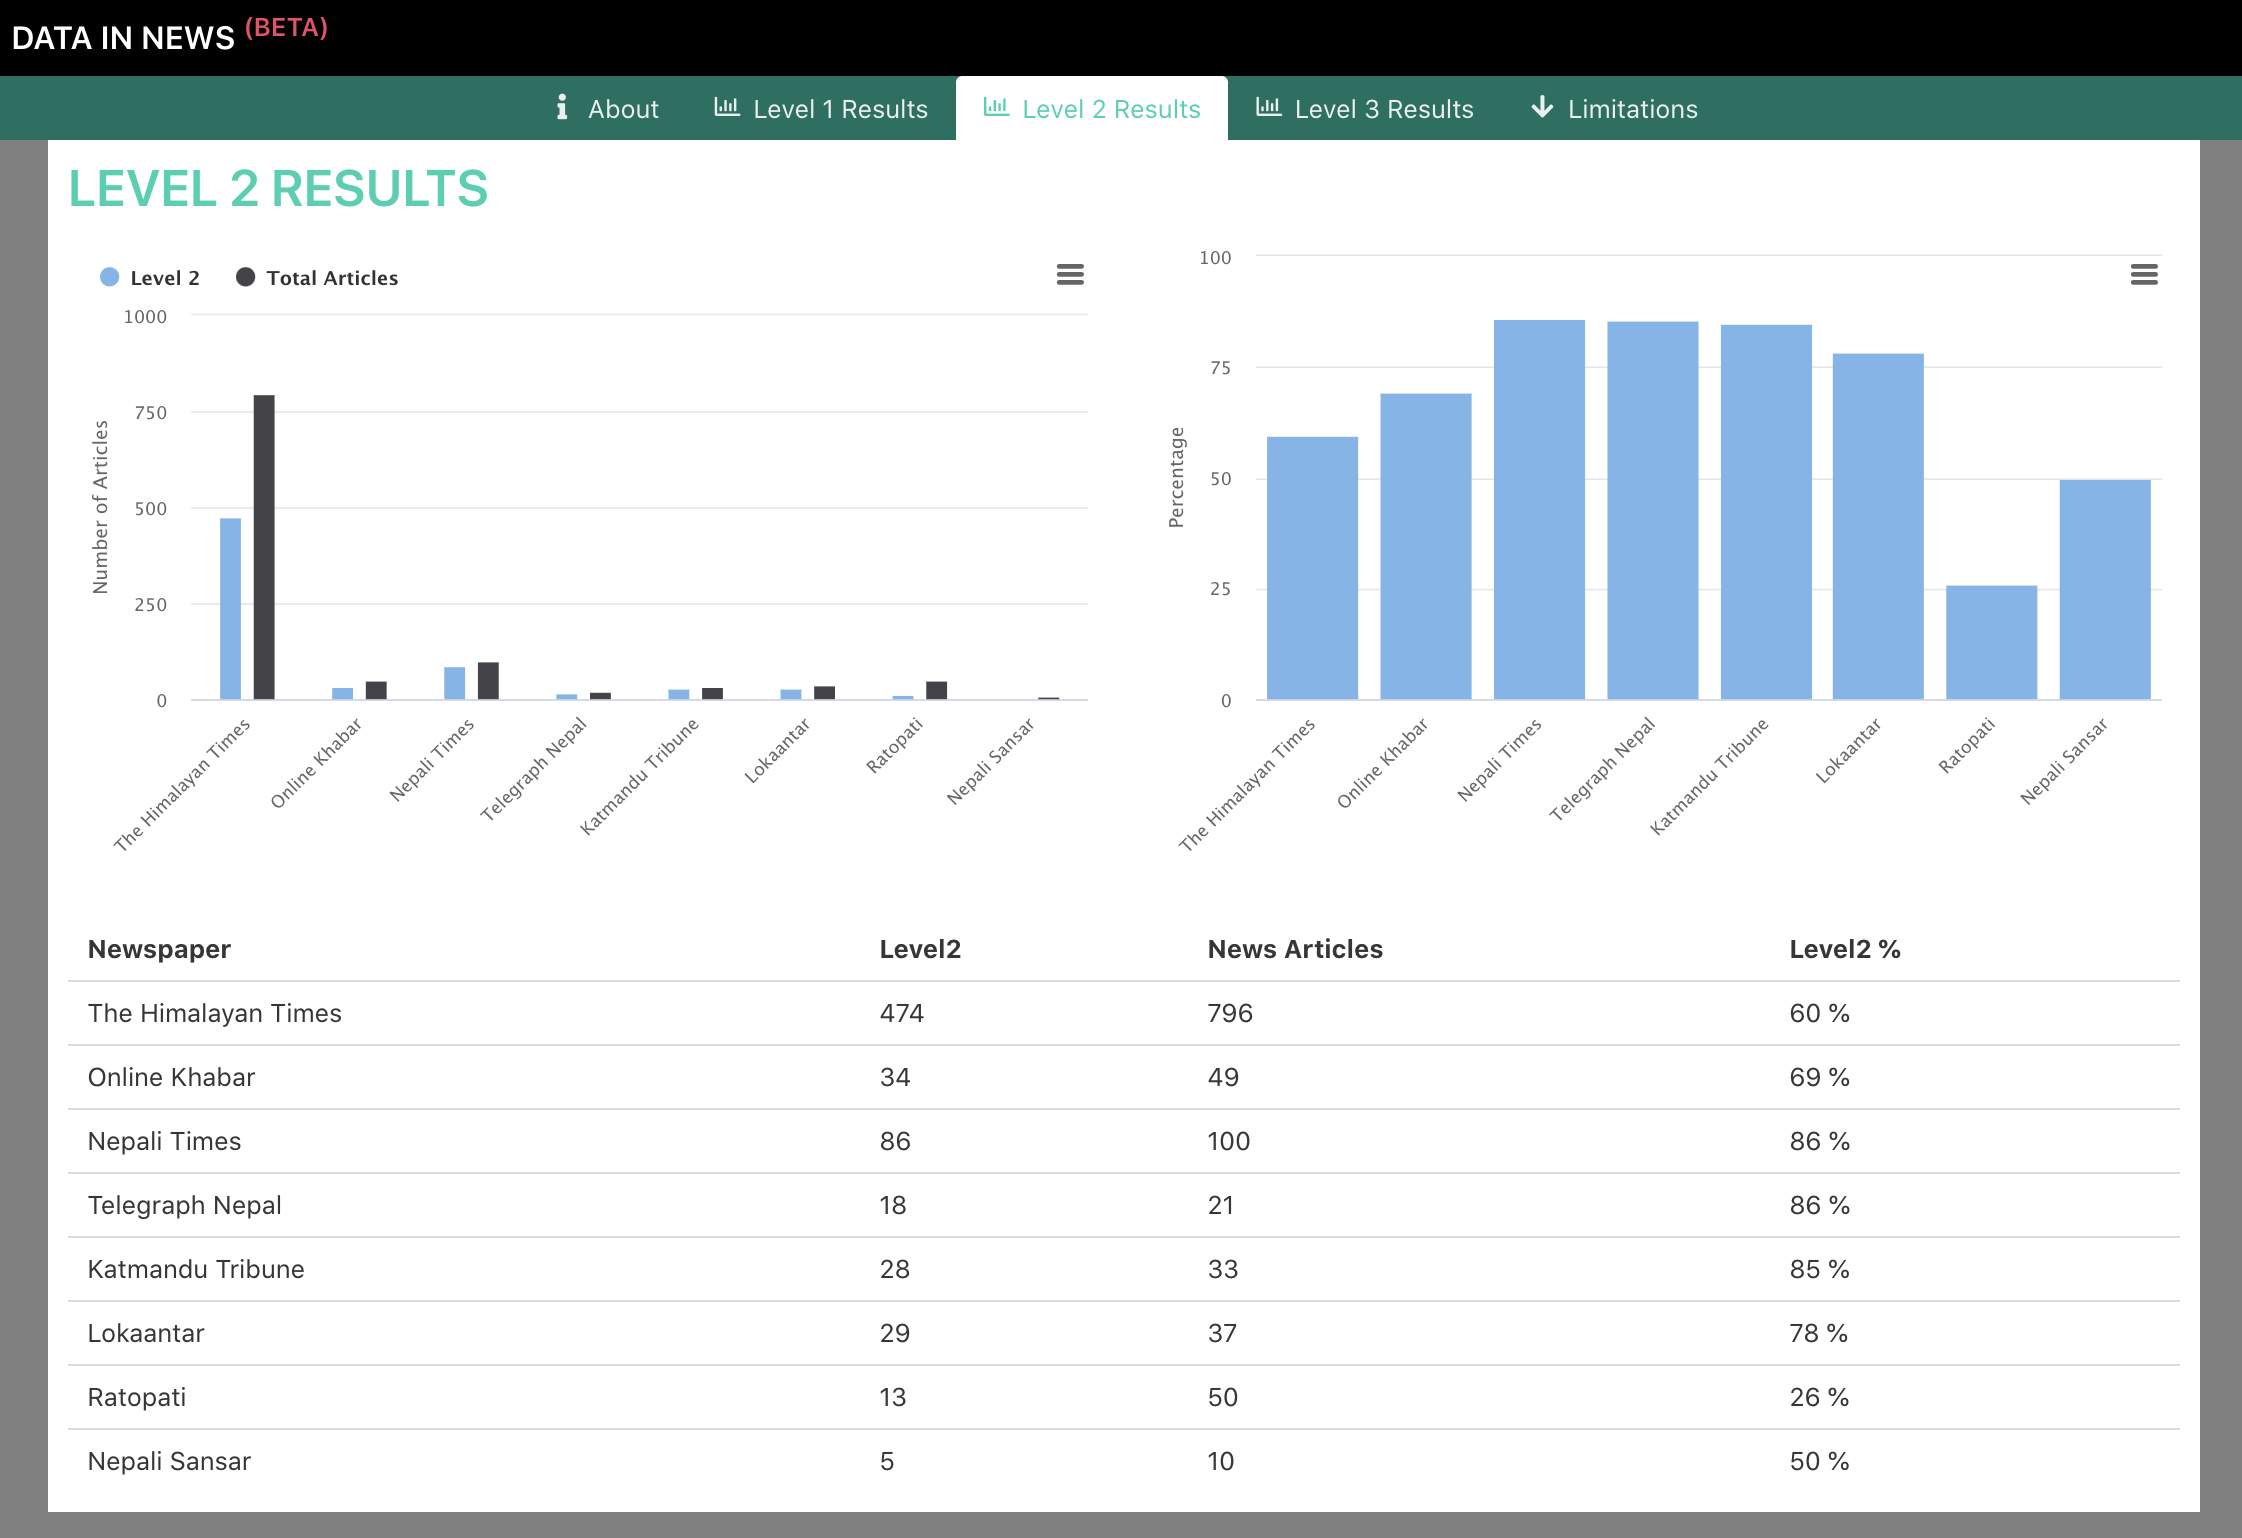2242x1538 pixels.
Task: Click the Percentage axis title
Action: click(x=1176, y=477)
